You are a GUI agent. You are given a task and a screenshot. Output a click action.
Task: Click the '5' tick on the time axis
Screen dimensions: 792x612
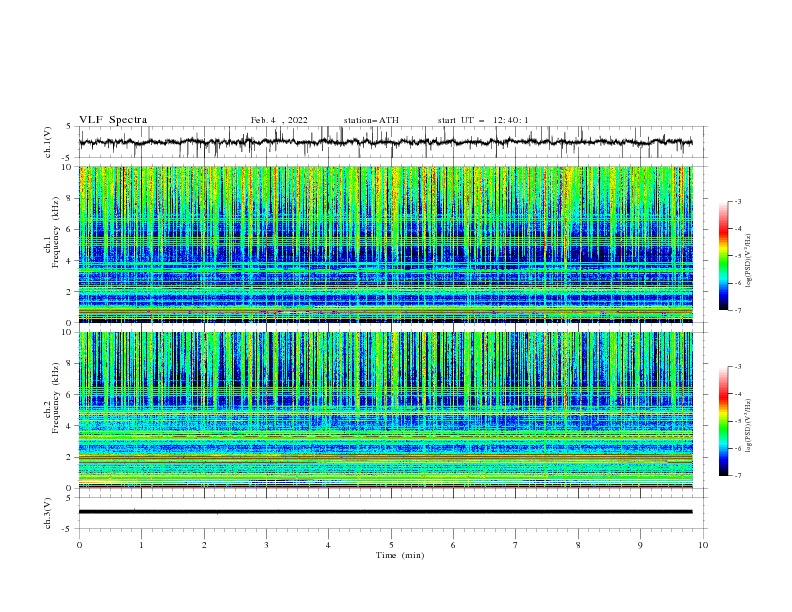point(391,545)
